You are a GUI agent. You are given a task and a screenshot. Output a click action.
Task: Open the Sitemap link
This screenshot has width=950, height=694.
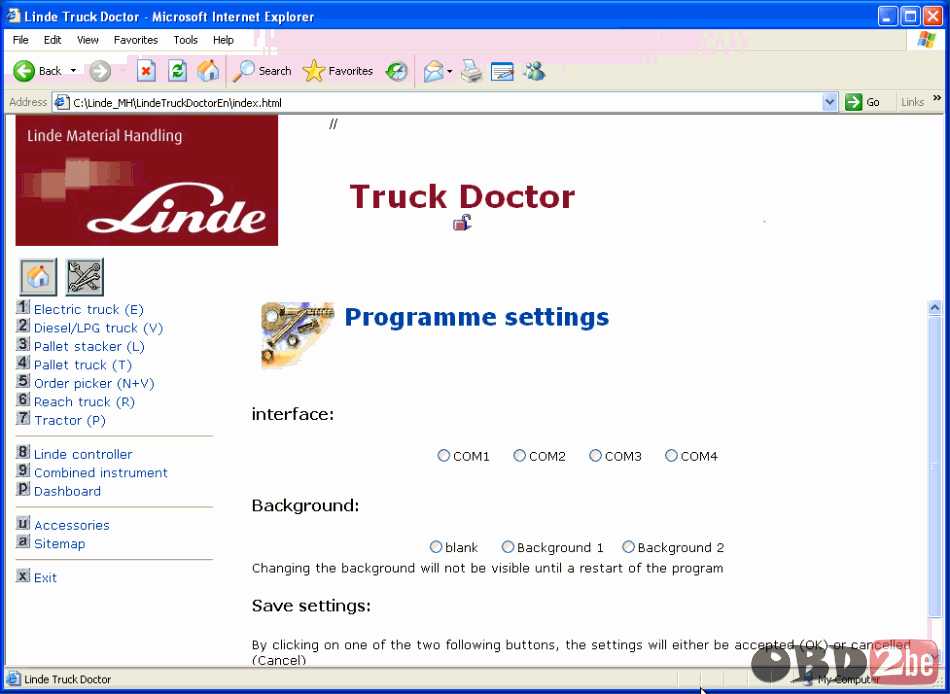(x=59, y=544)
